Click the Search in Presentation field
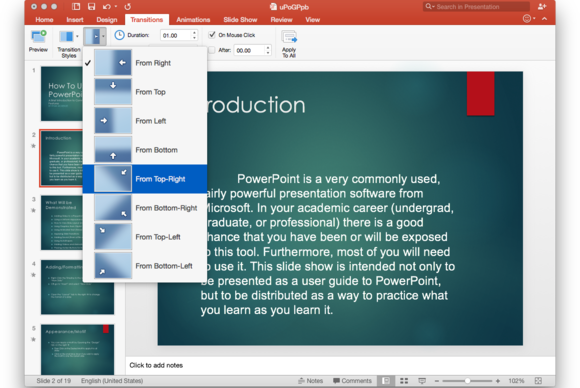 [x=476, y=6]
